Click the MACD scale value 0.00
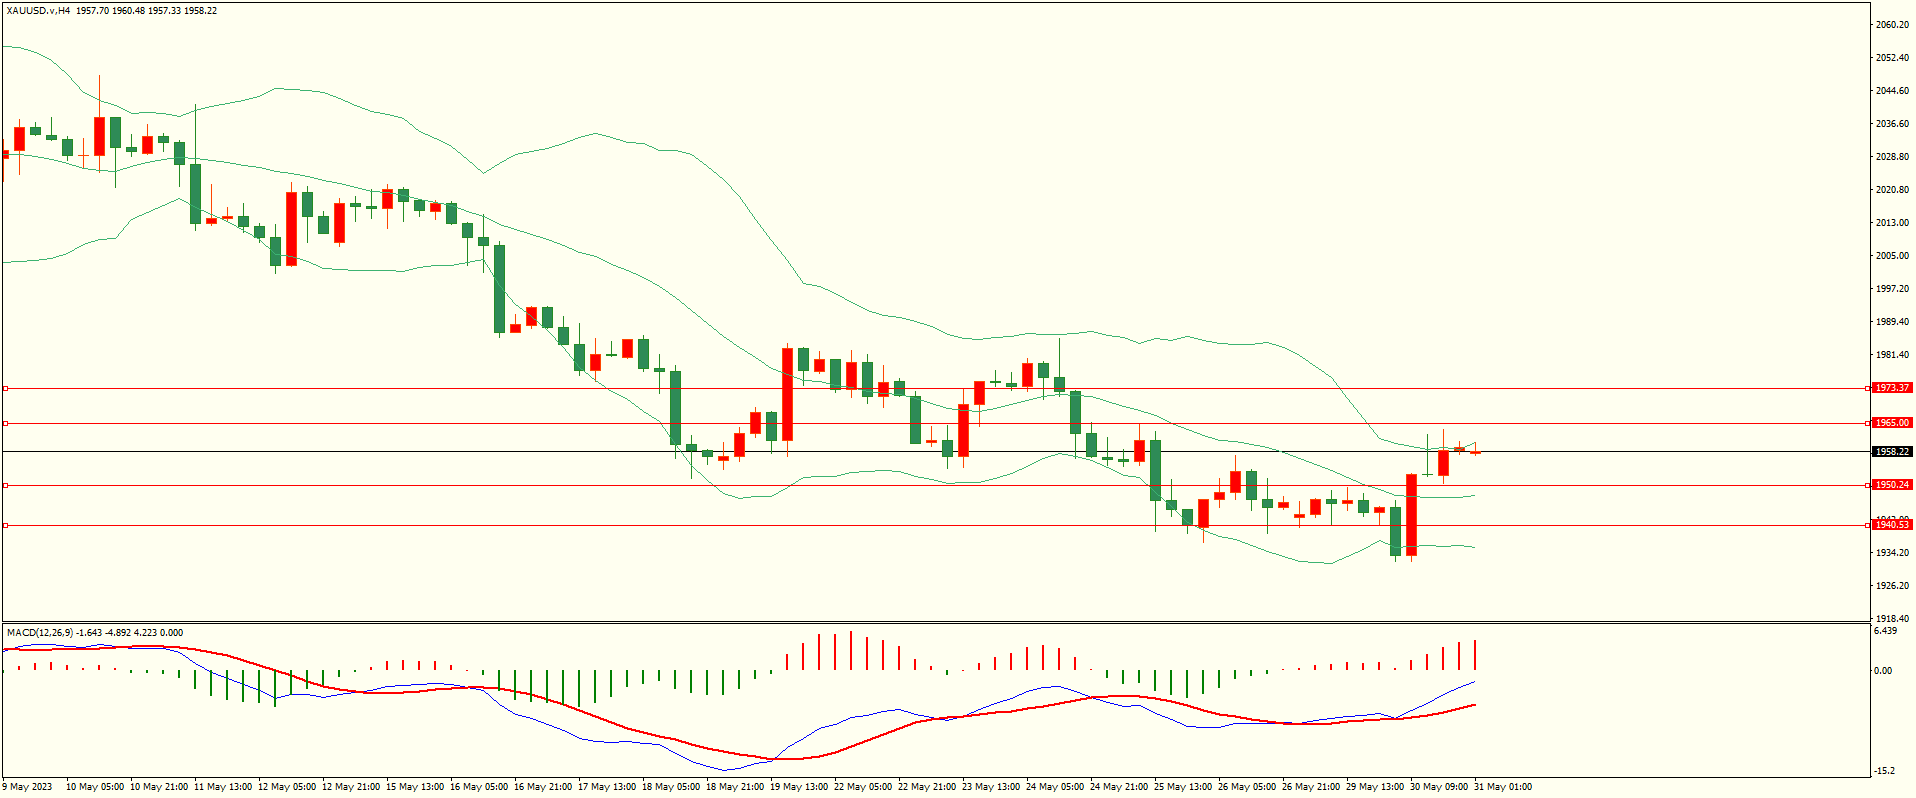 pos(1883,671)
